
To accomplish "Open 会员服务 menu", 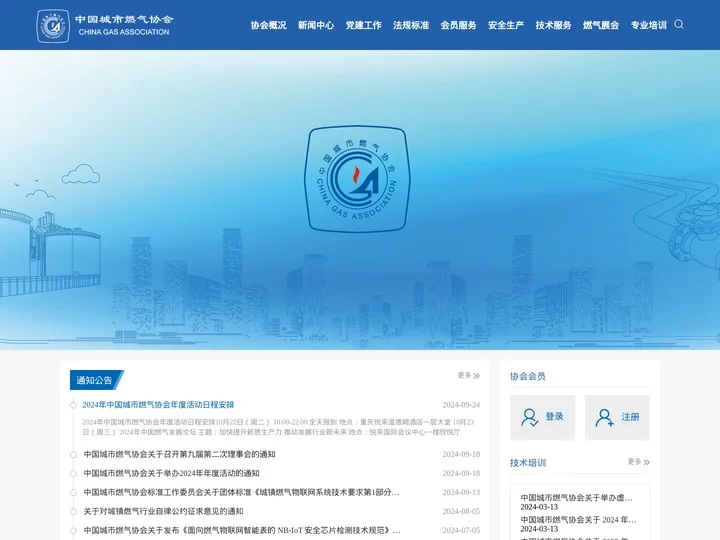I will [x=458, y=25].
